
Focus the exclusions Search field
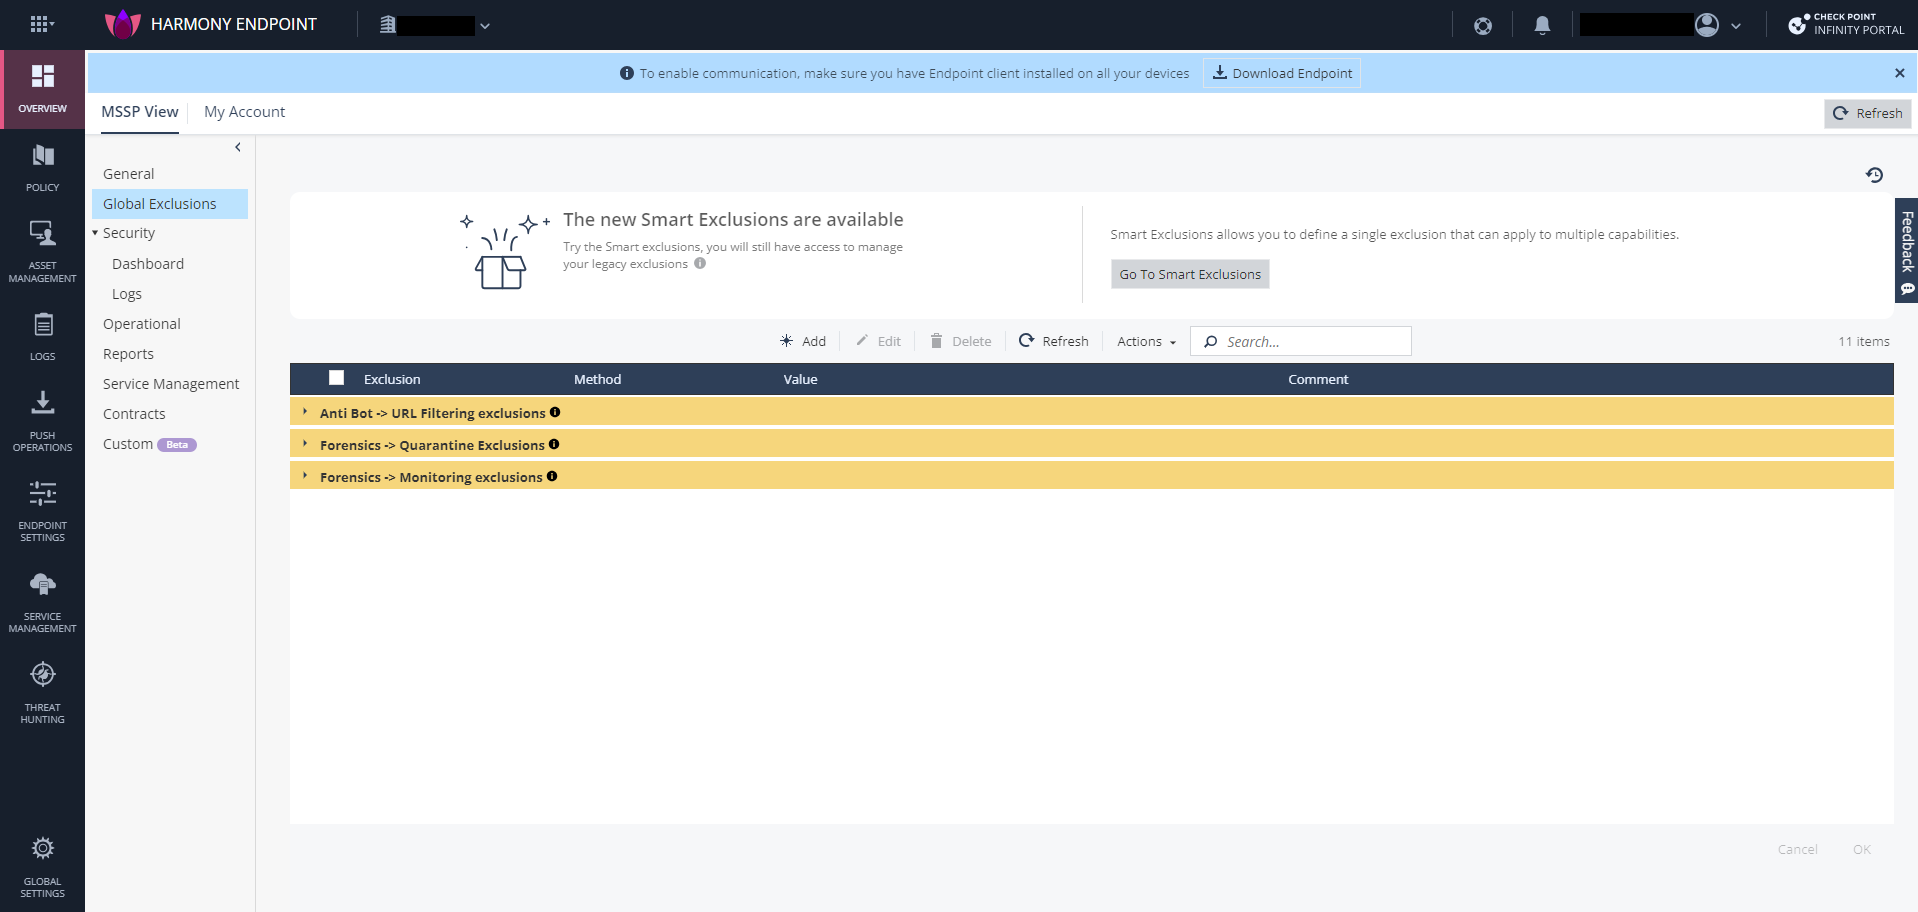pos(1301,341)
